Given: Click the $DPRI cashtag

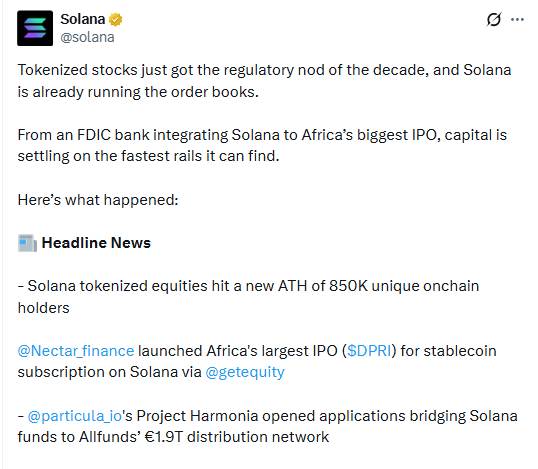Looking at the screenshot, I should tap(369, 351).
